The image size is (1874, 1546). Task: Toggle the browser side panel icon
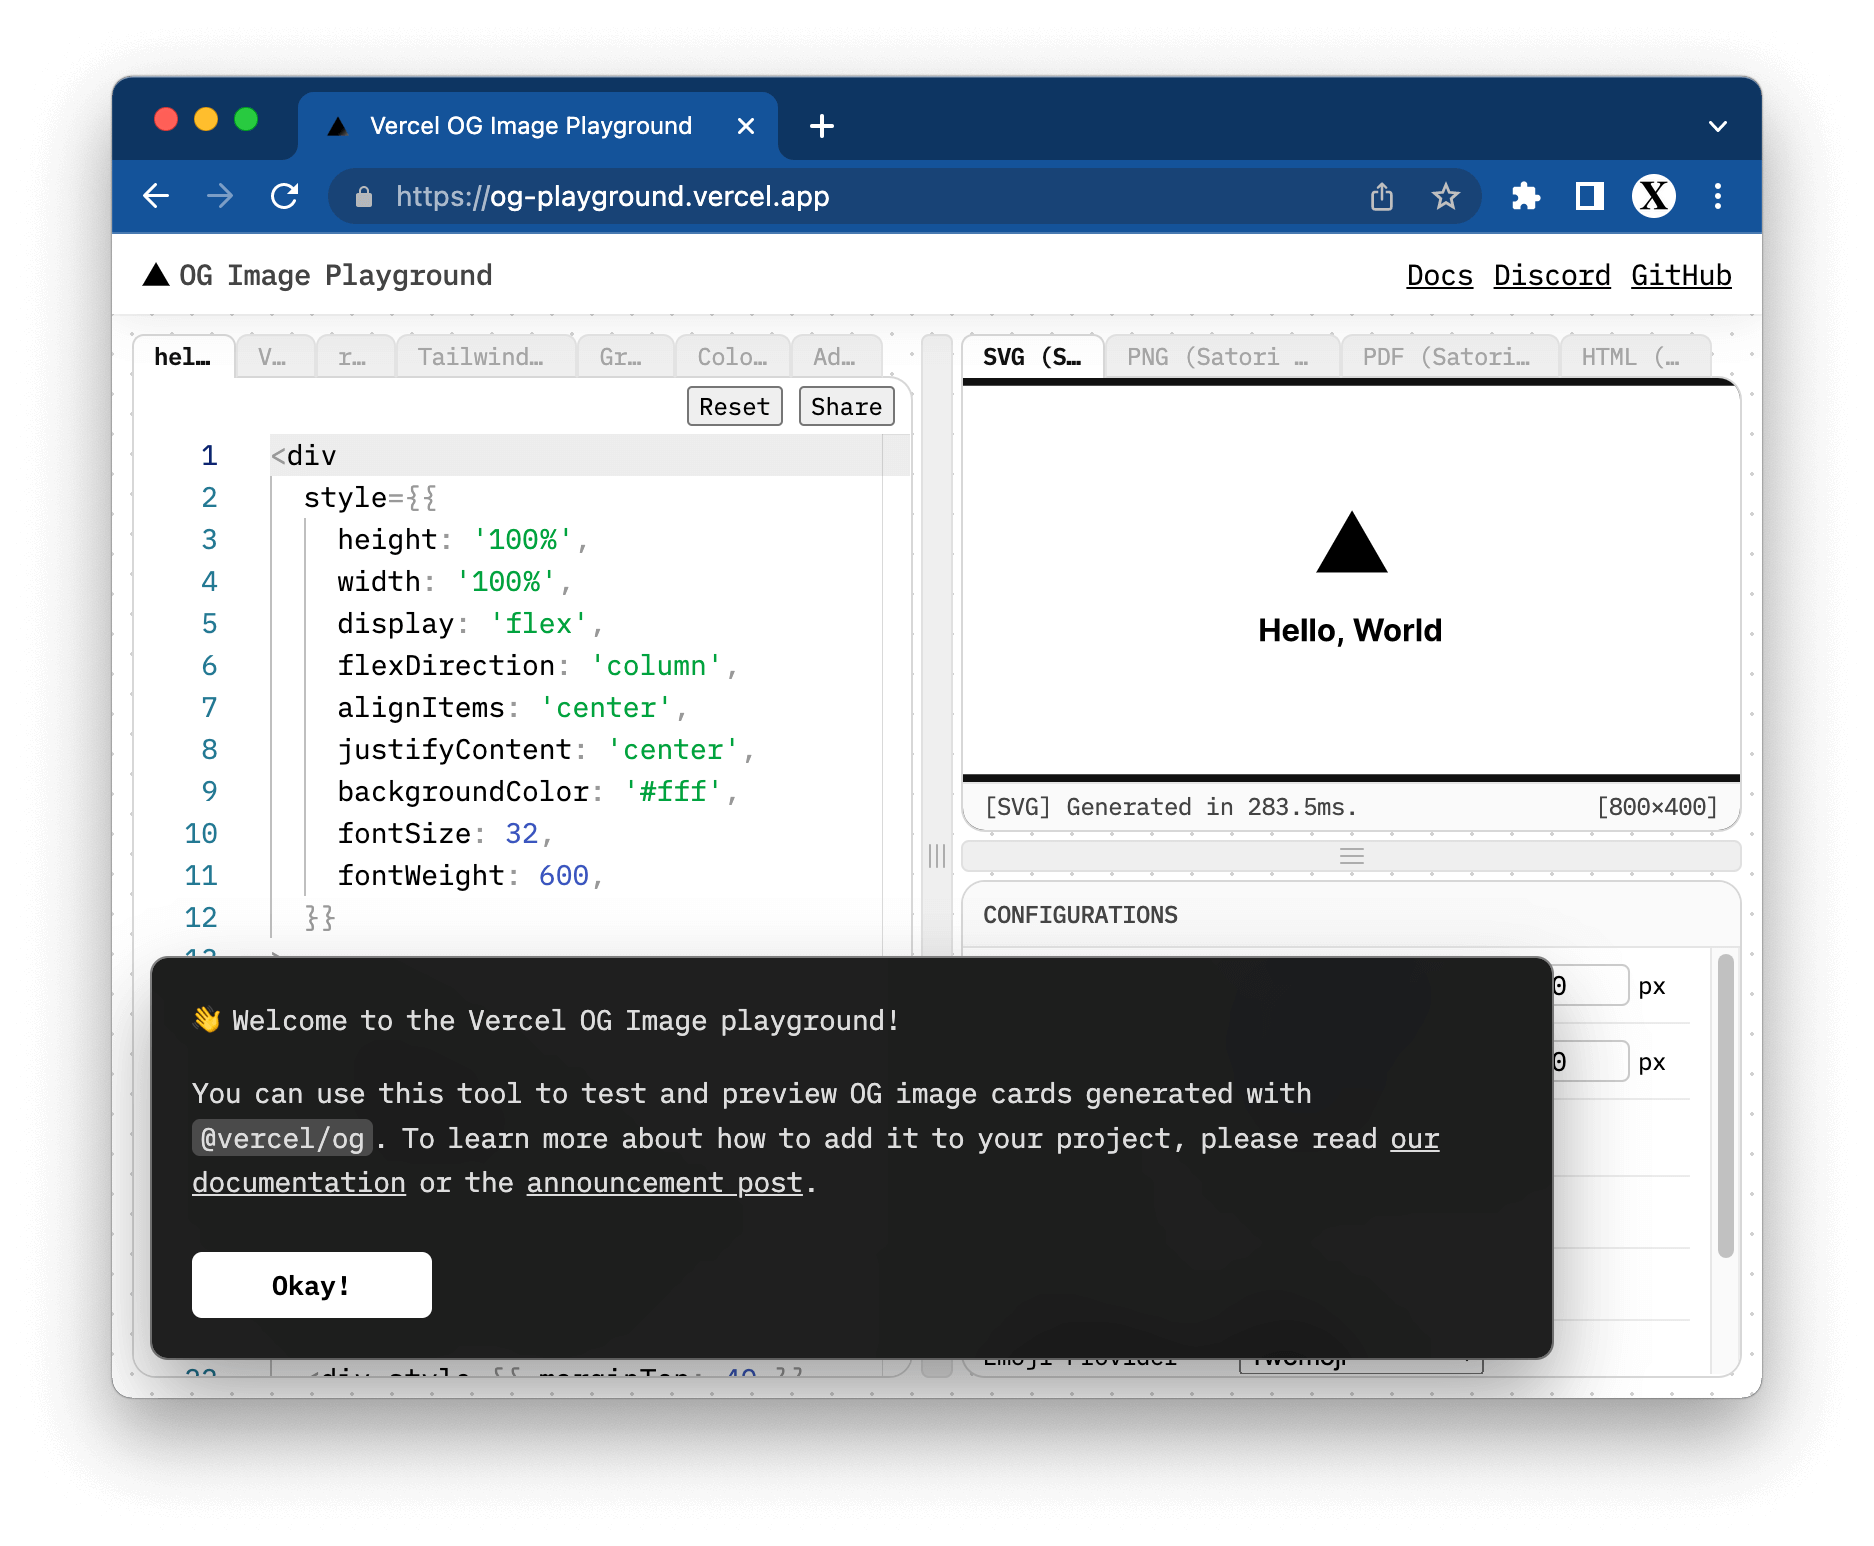pos(1589,196)
